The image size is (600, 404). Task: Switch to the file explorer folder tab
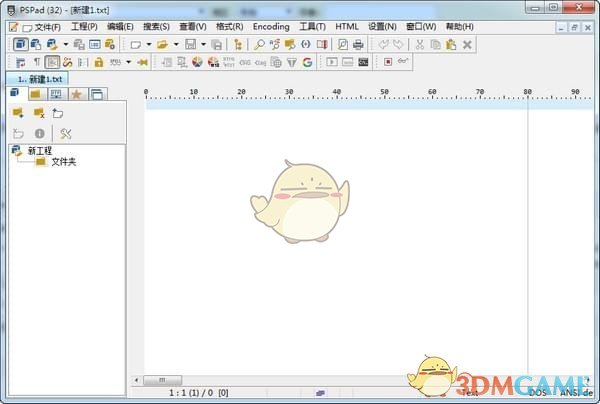37,94
